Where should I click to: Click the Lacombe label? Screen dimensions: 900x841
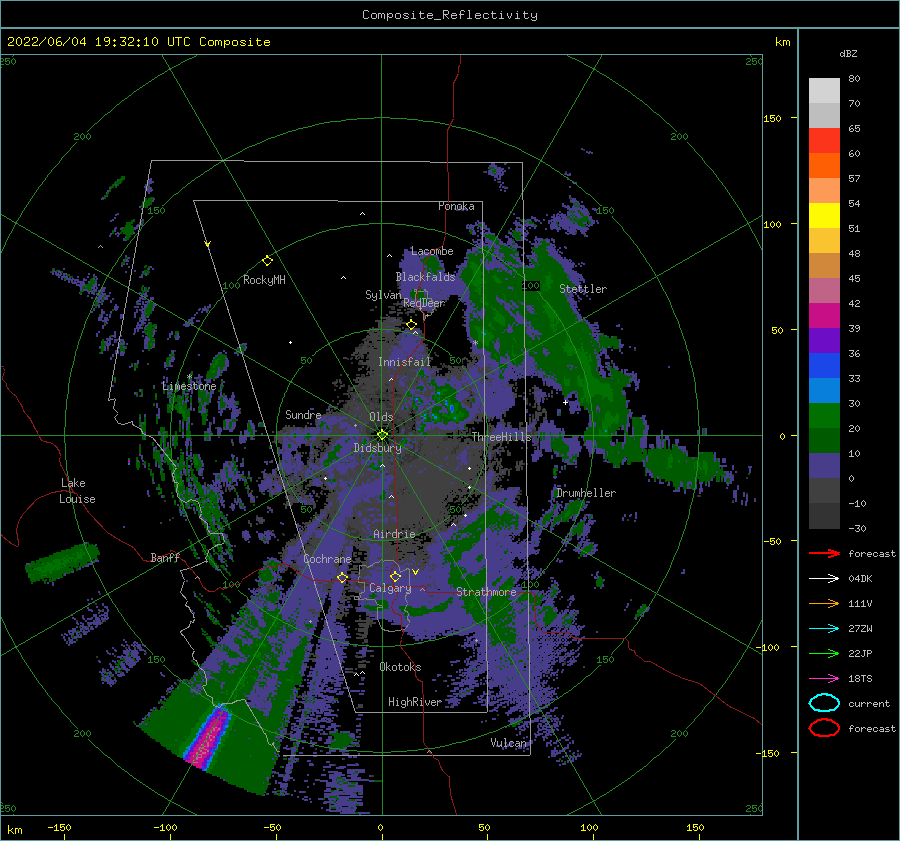432,251
